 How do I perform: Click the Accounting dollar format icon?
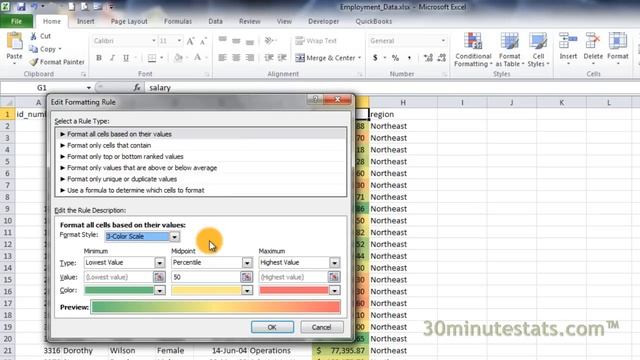coord(375,58)
